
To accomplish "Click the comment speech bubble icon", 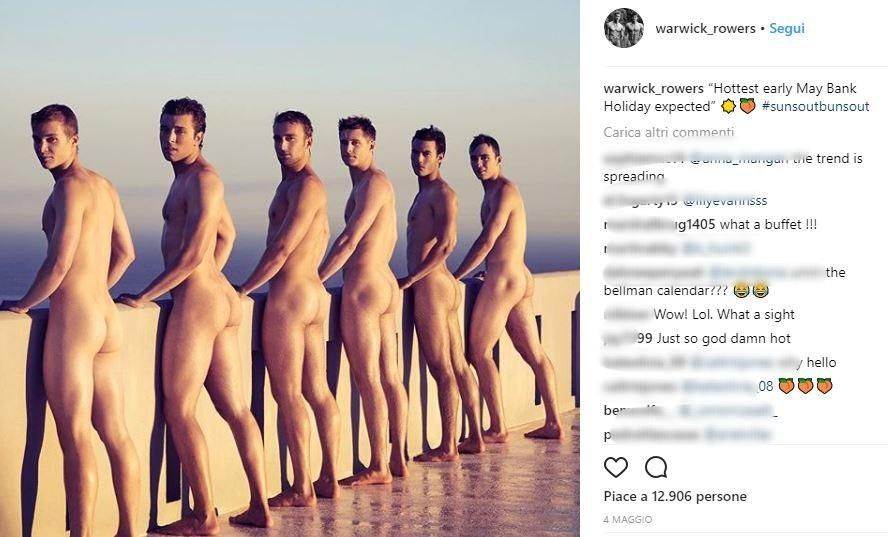I will coord(656,468).
